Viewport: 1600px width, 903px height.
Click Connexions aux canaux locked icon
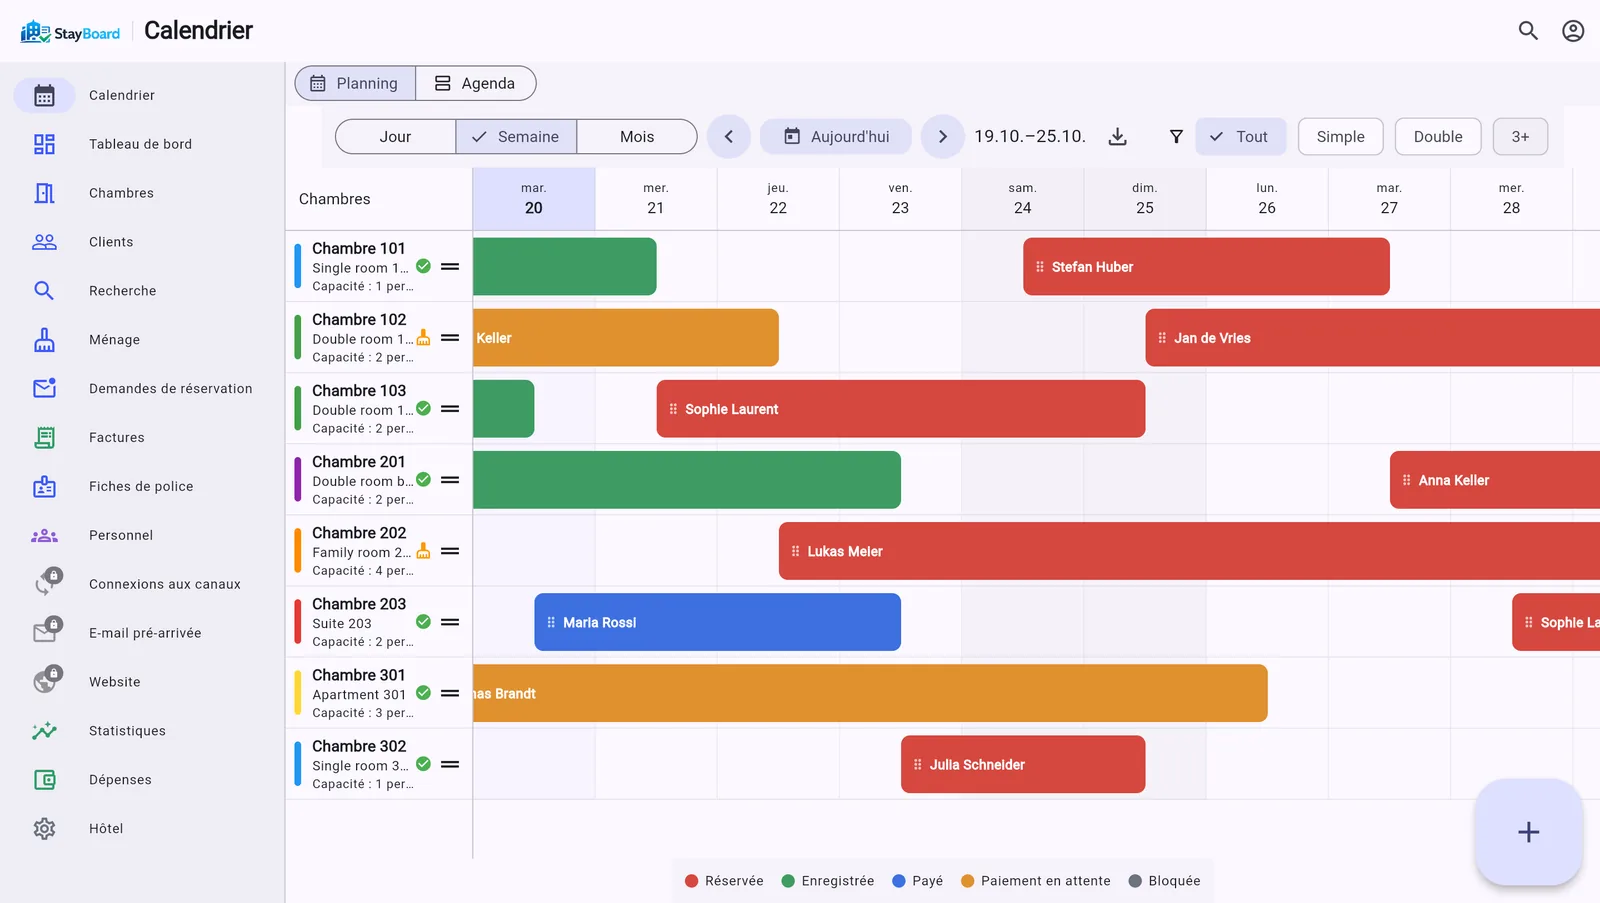tap(47, 582)
